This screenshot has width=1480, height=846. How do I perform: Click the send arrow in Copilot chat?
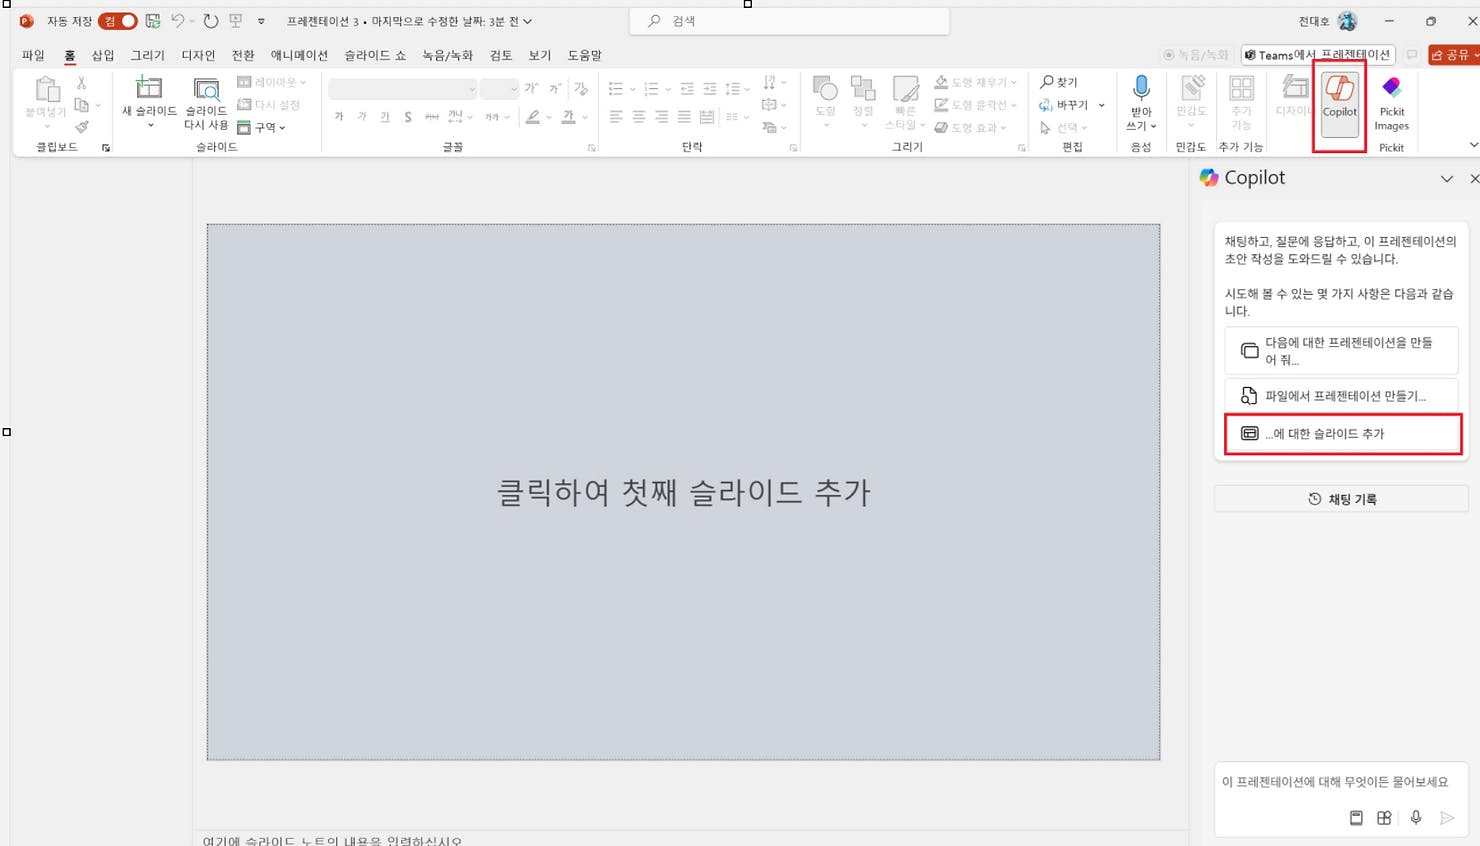1448,817
